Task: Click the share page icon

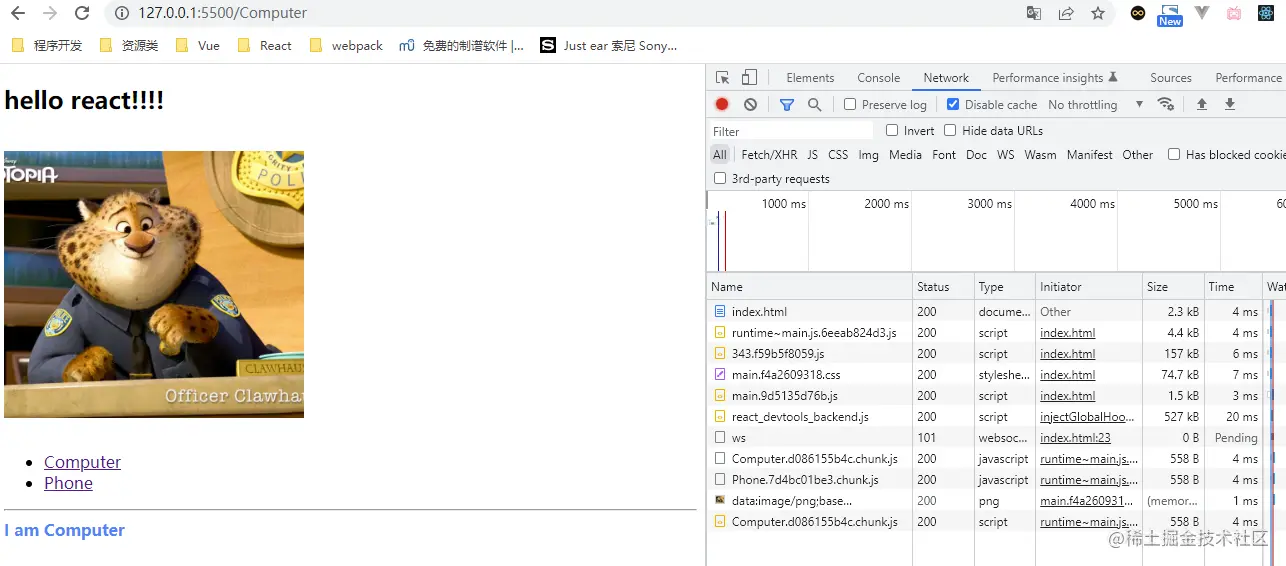Action: (1066, 13)
